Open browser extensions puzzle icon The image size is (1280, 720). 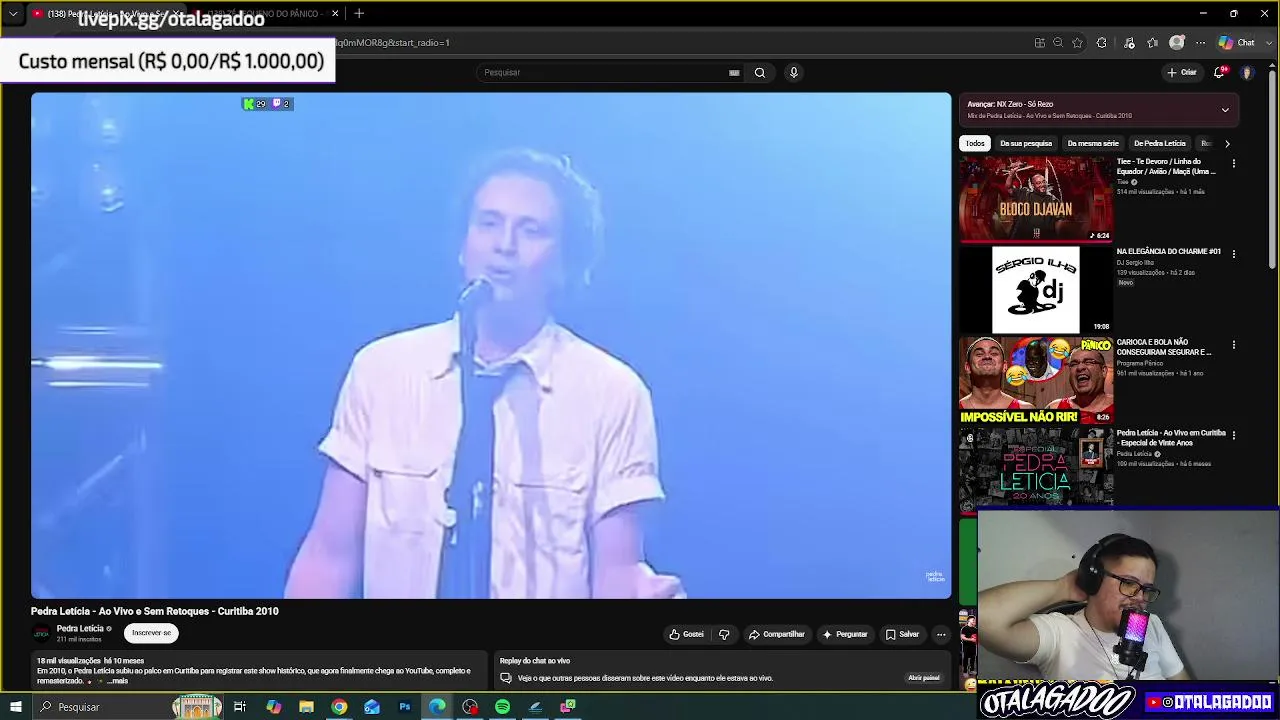click(1102, 43)
